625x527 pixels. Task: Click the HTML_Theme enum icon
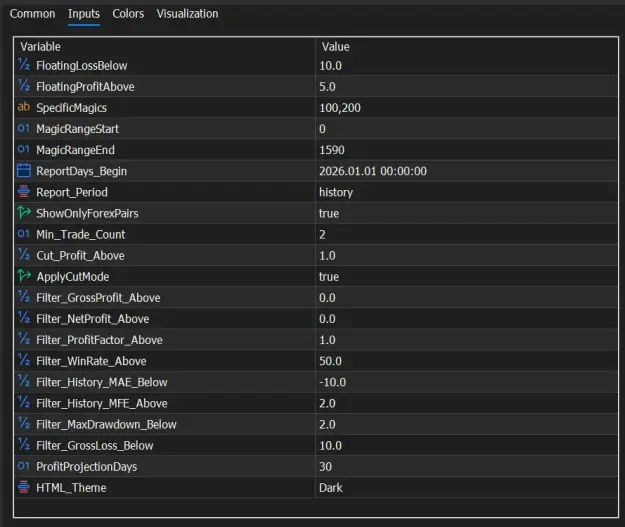coord(24,487)
